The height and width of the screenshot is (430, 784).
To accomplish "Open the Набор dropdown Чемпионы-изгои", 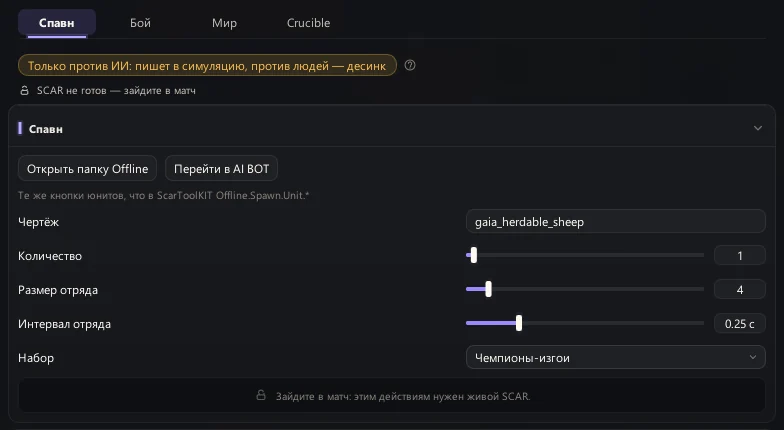I will pos(616,358).
